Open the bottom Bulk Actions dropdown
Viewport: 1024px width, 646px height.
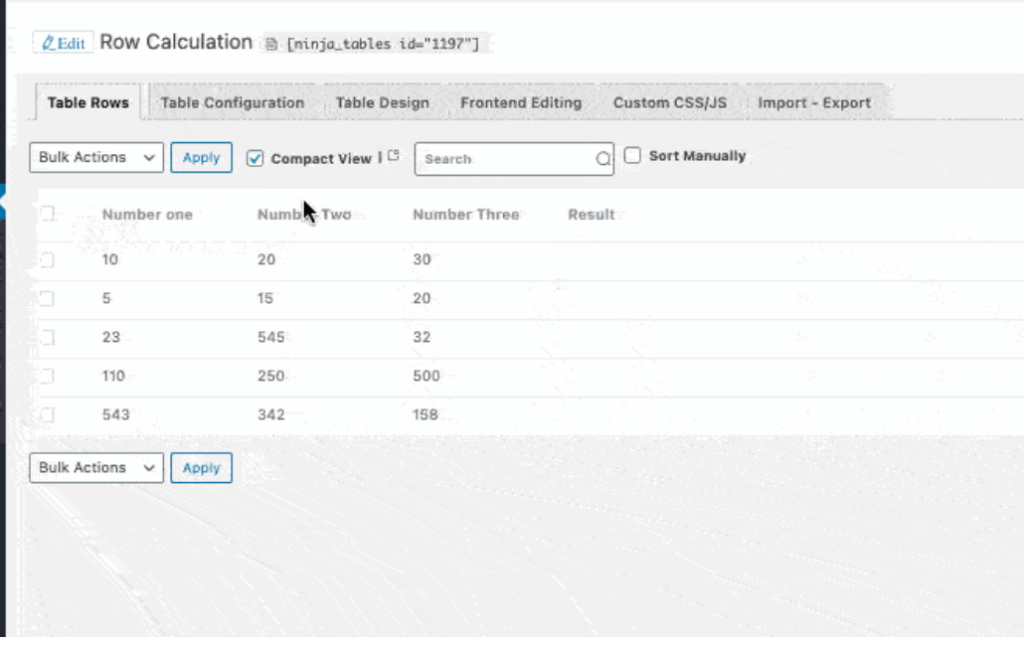tap(97, 468)
